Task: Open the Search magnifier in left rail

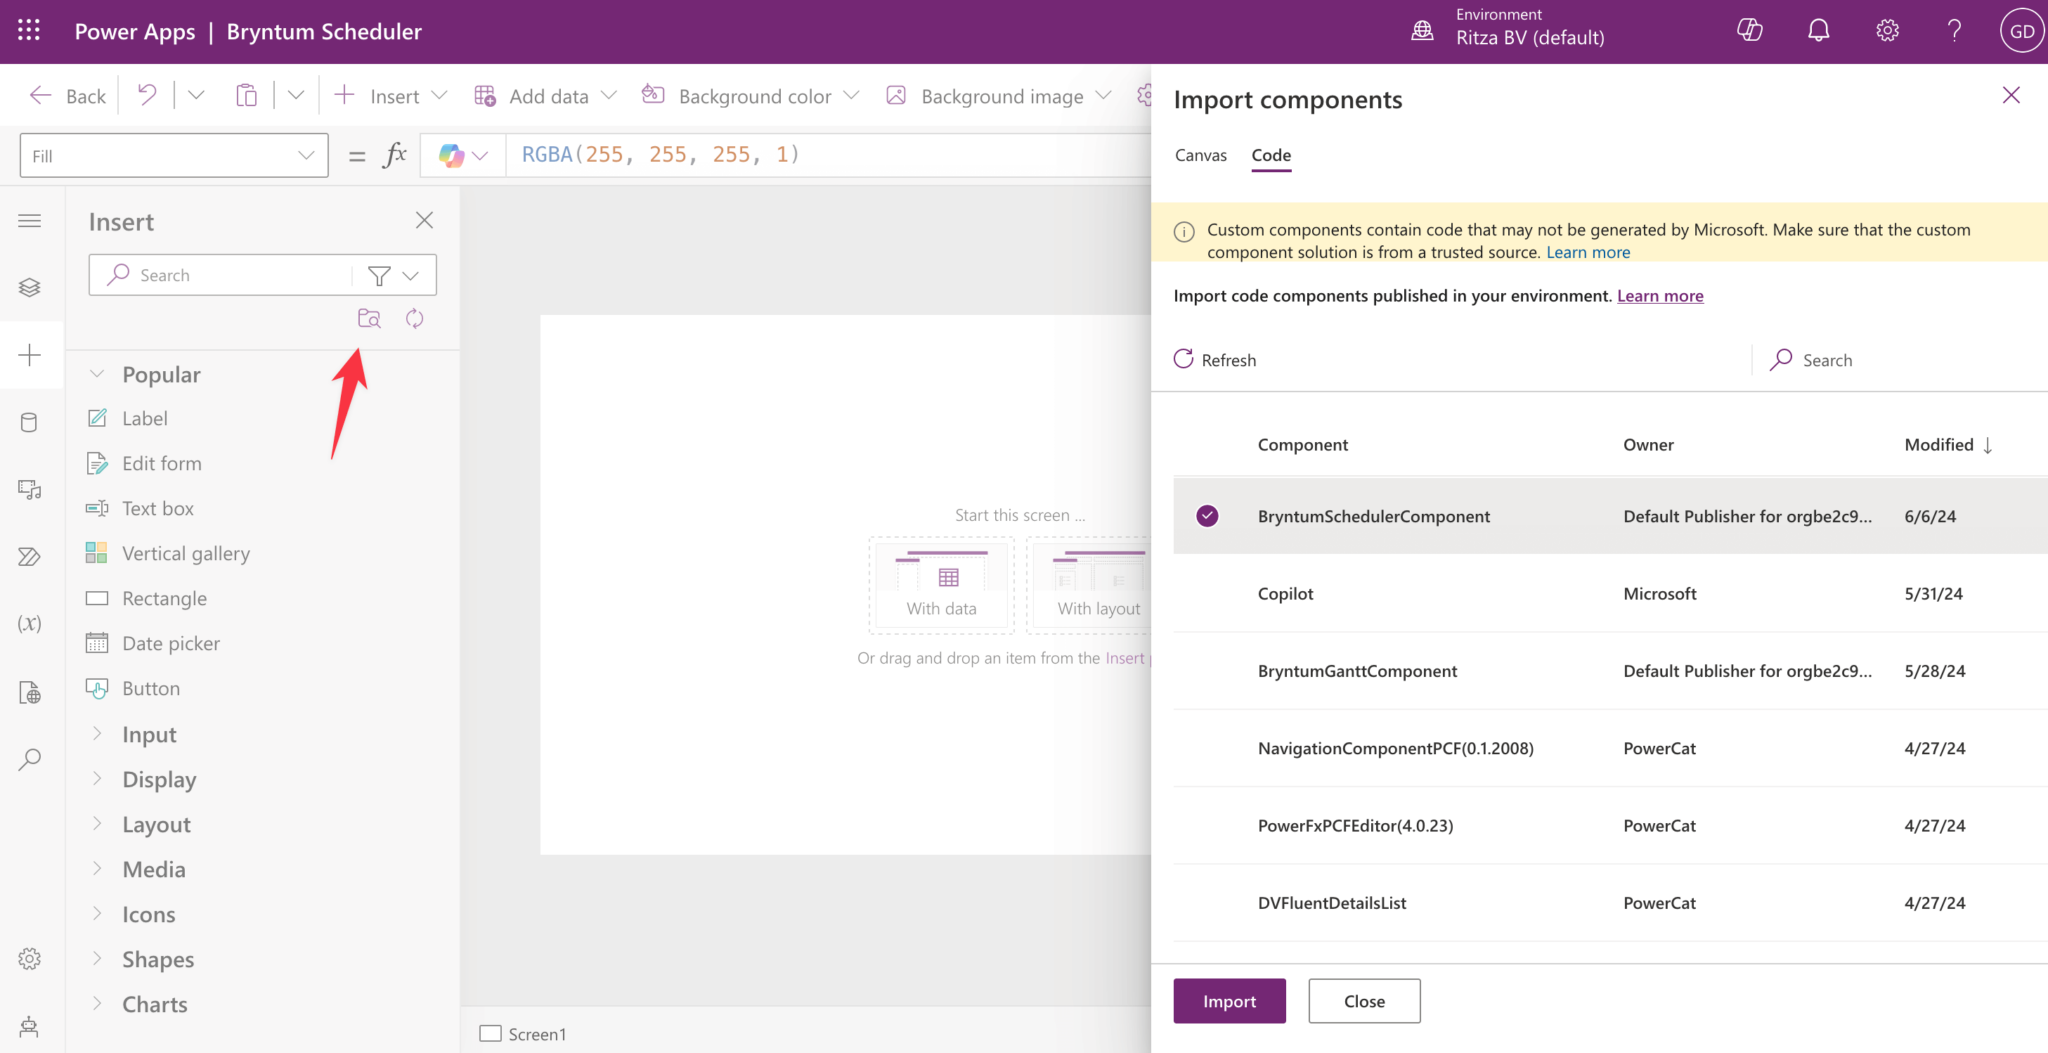Action: 30,760
